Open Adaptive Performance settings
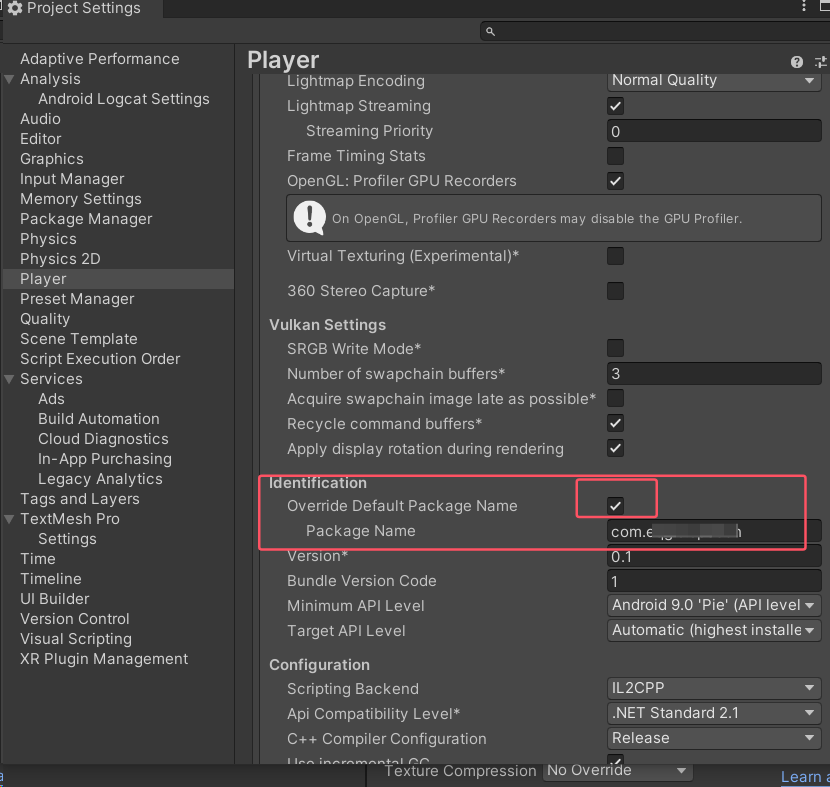The height and width of the screenshot is (787, 830). 100,59
